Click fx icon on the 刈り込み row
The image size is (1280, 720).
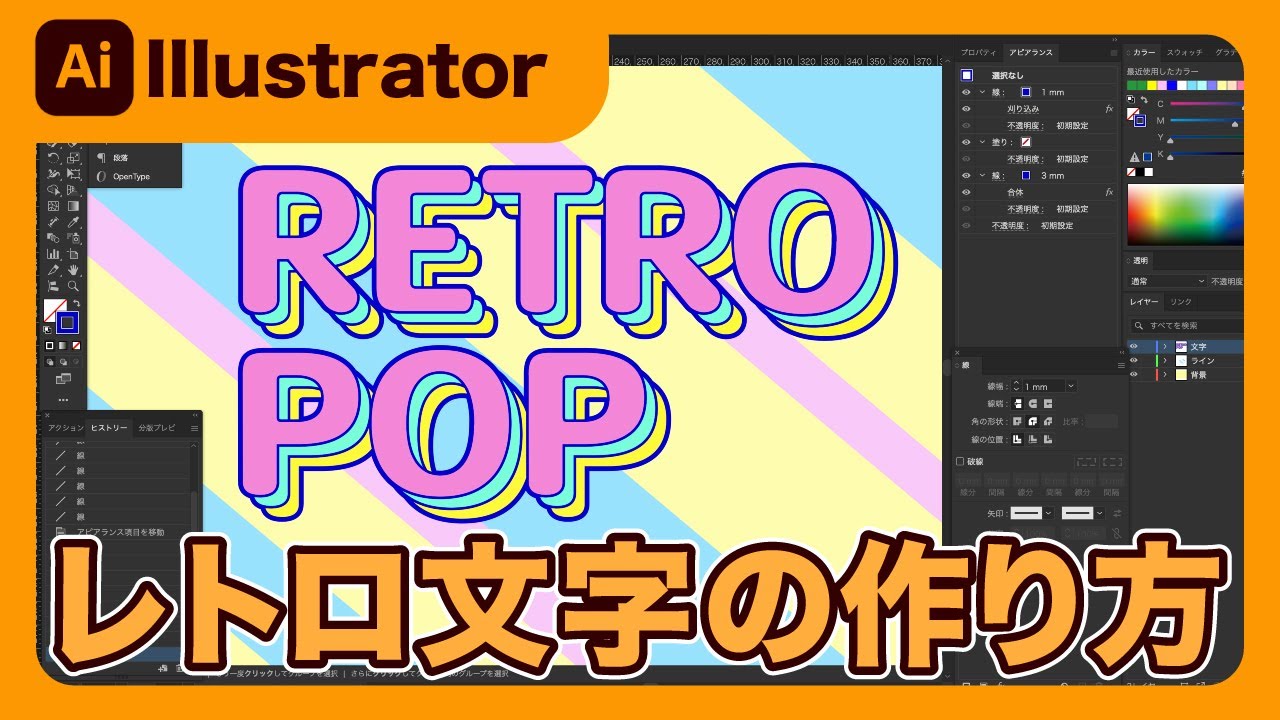[1109, 108]
